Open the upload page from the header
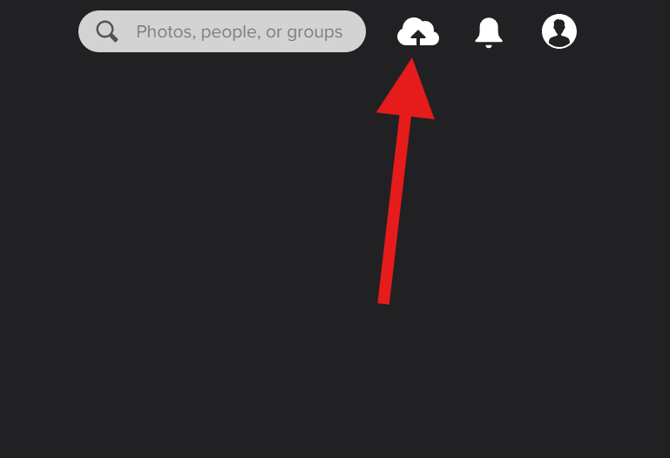Viewport: 670px width, 458px height. click(418, 32)
